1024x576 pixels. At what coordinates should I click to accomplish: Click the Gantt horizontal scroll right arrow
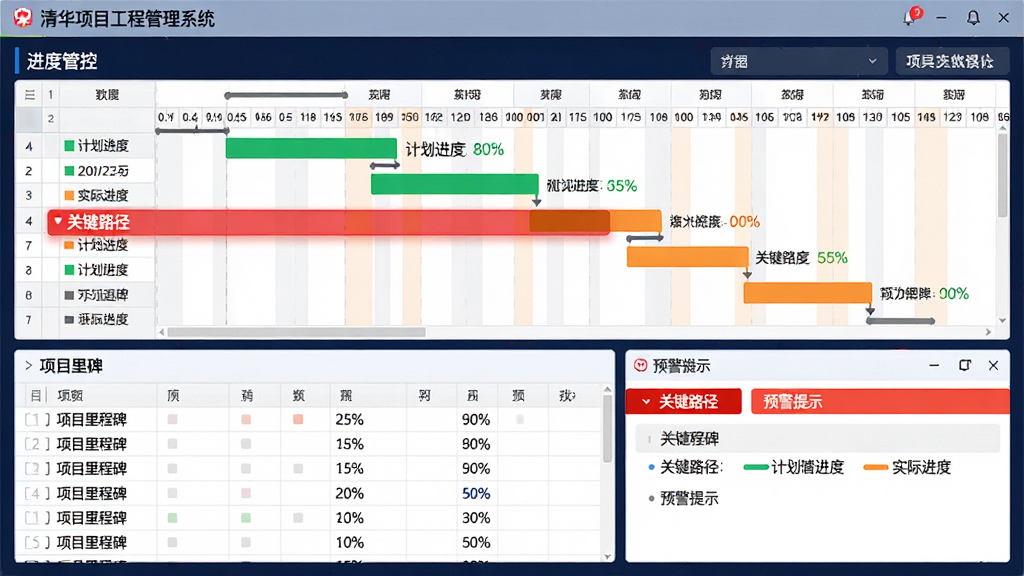pos(988,332)
